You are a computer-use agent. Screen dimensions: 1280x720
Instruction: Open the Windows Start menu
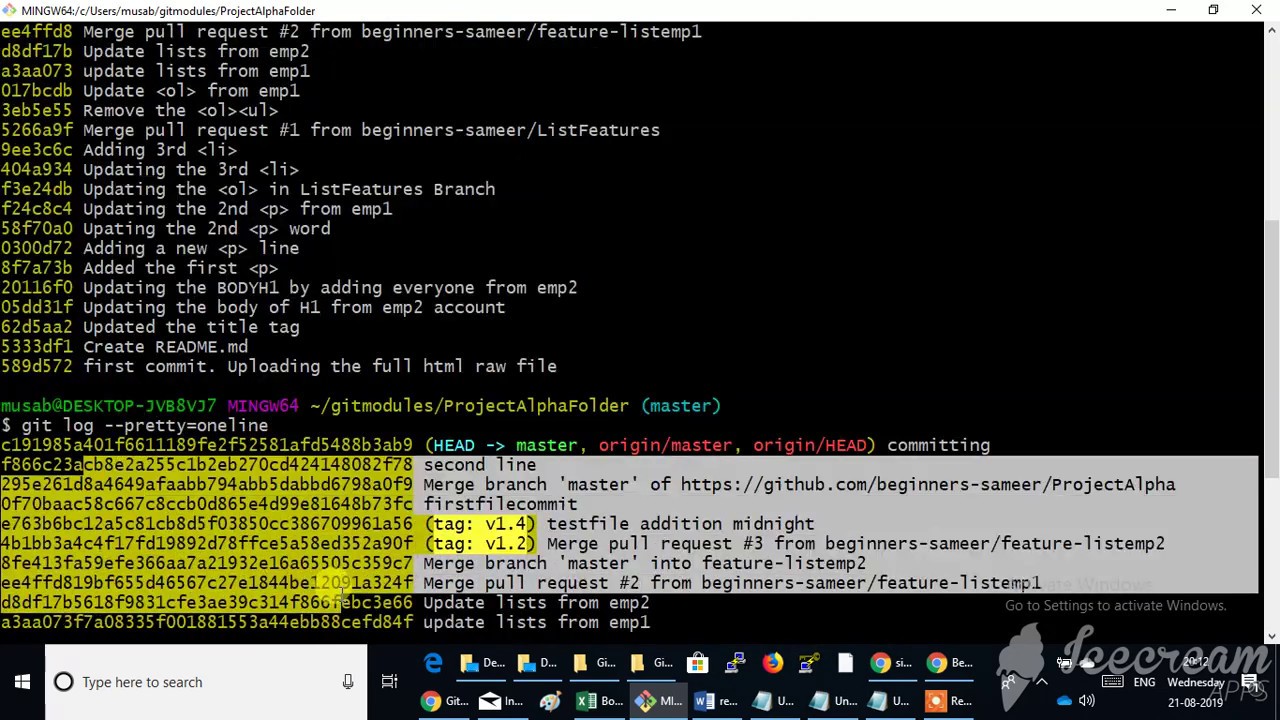tap(22, 682)
